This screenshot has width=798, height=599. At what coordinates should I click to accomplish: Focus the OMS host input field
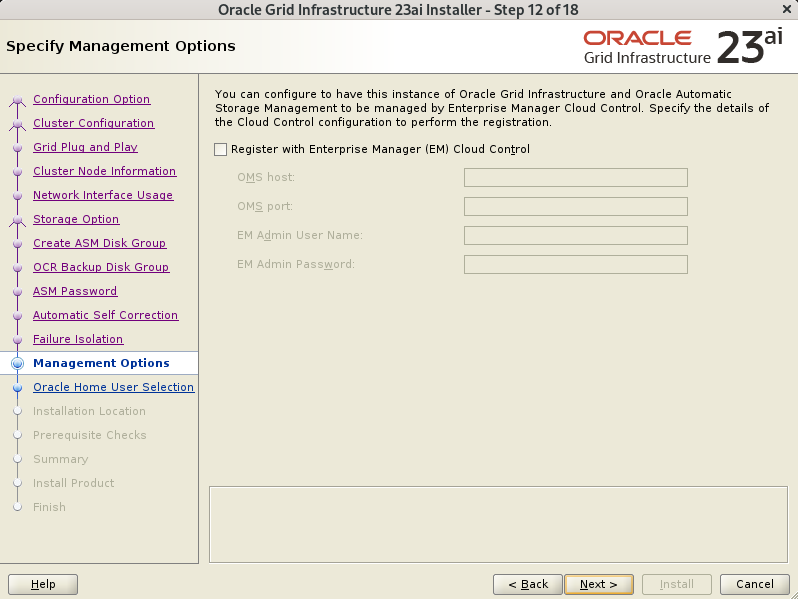[x=576, y=178]
